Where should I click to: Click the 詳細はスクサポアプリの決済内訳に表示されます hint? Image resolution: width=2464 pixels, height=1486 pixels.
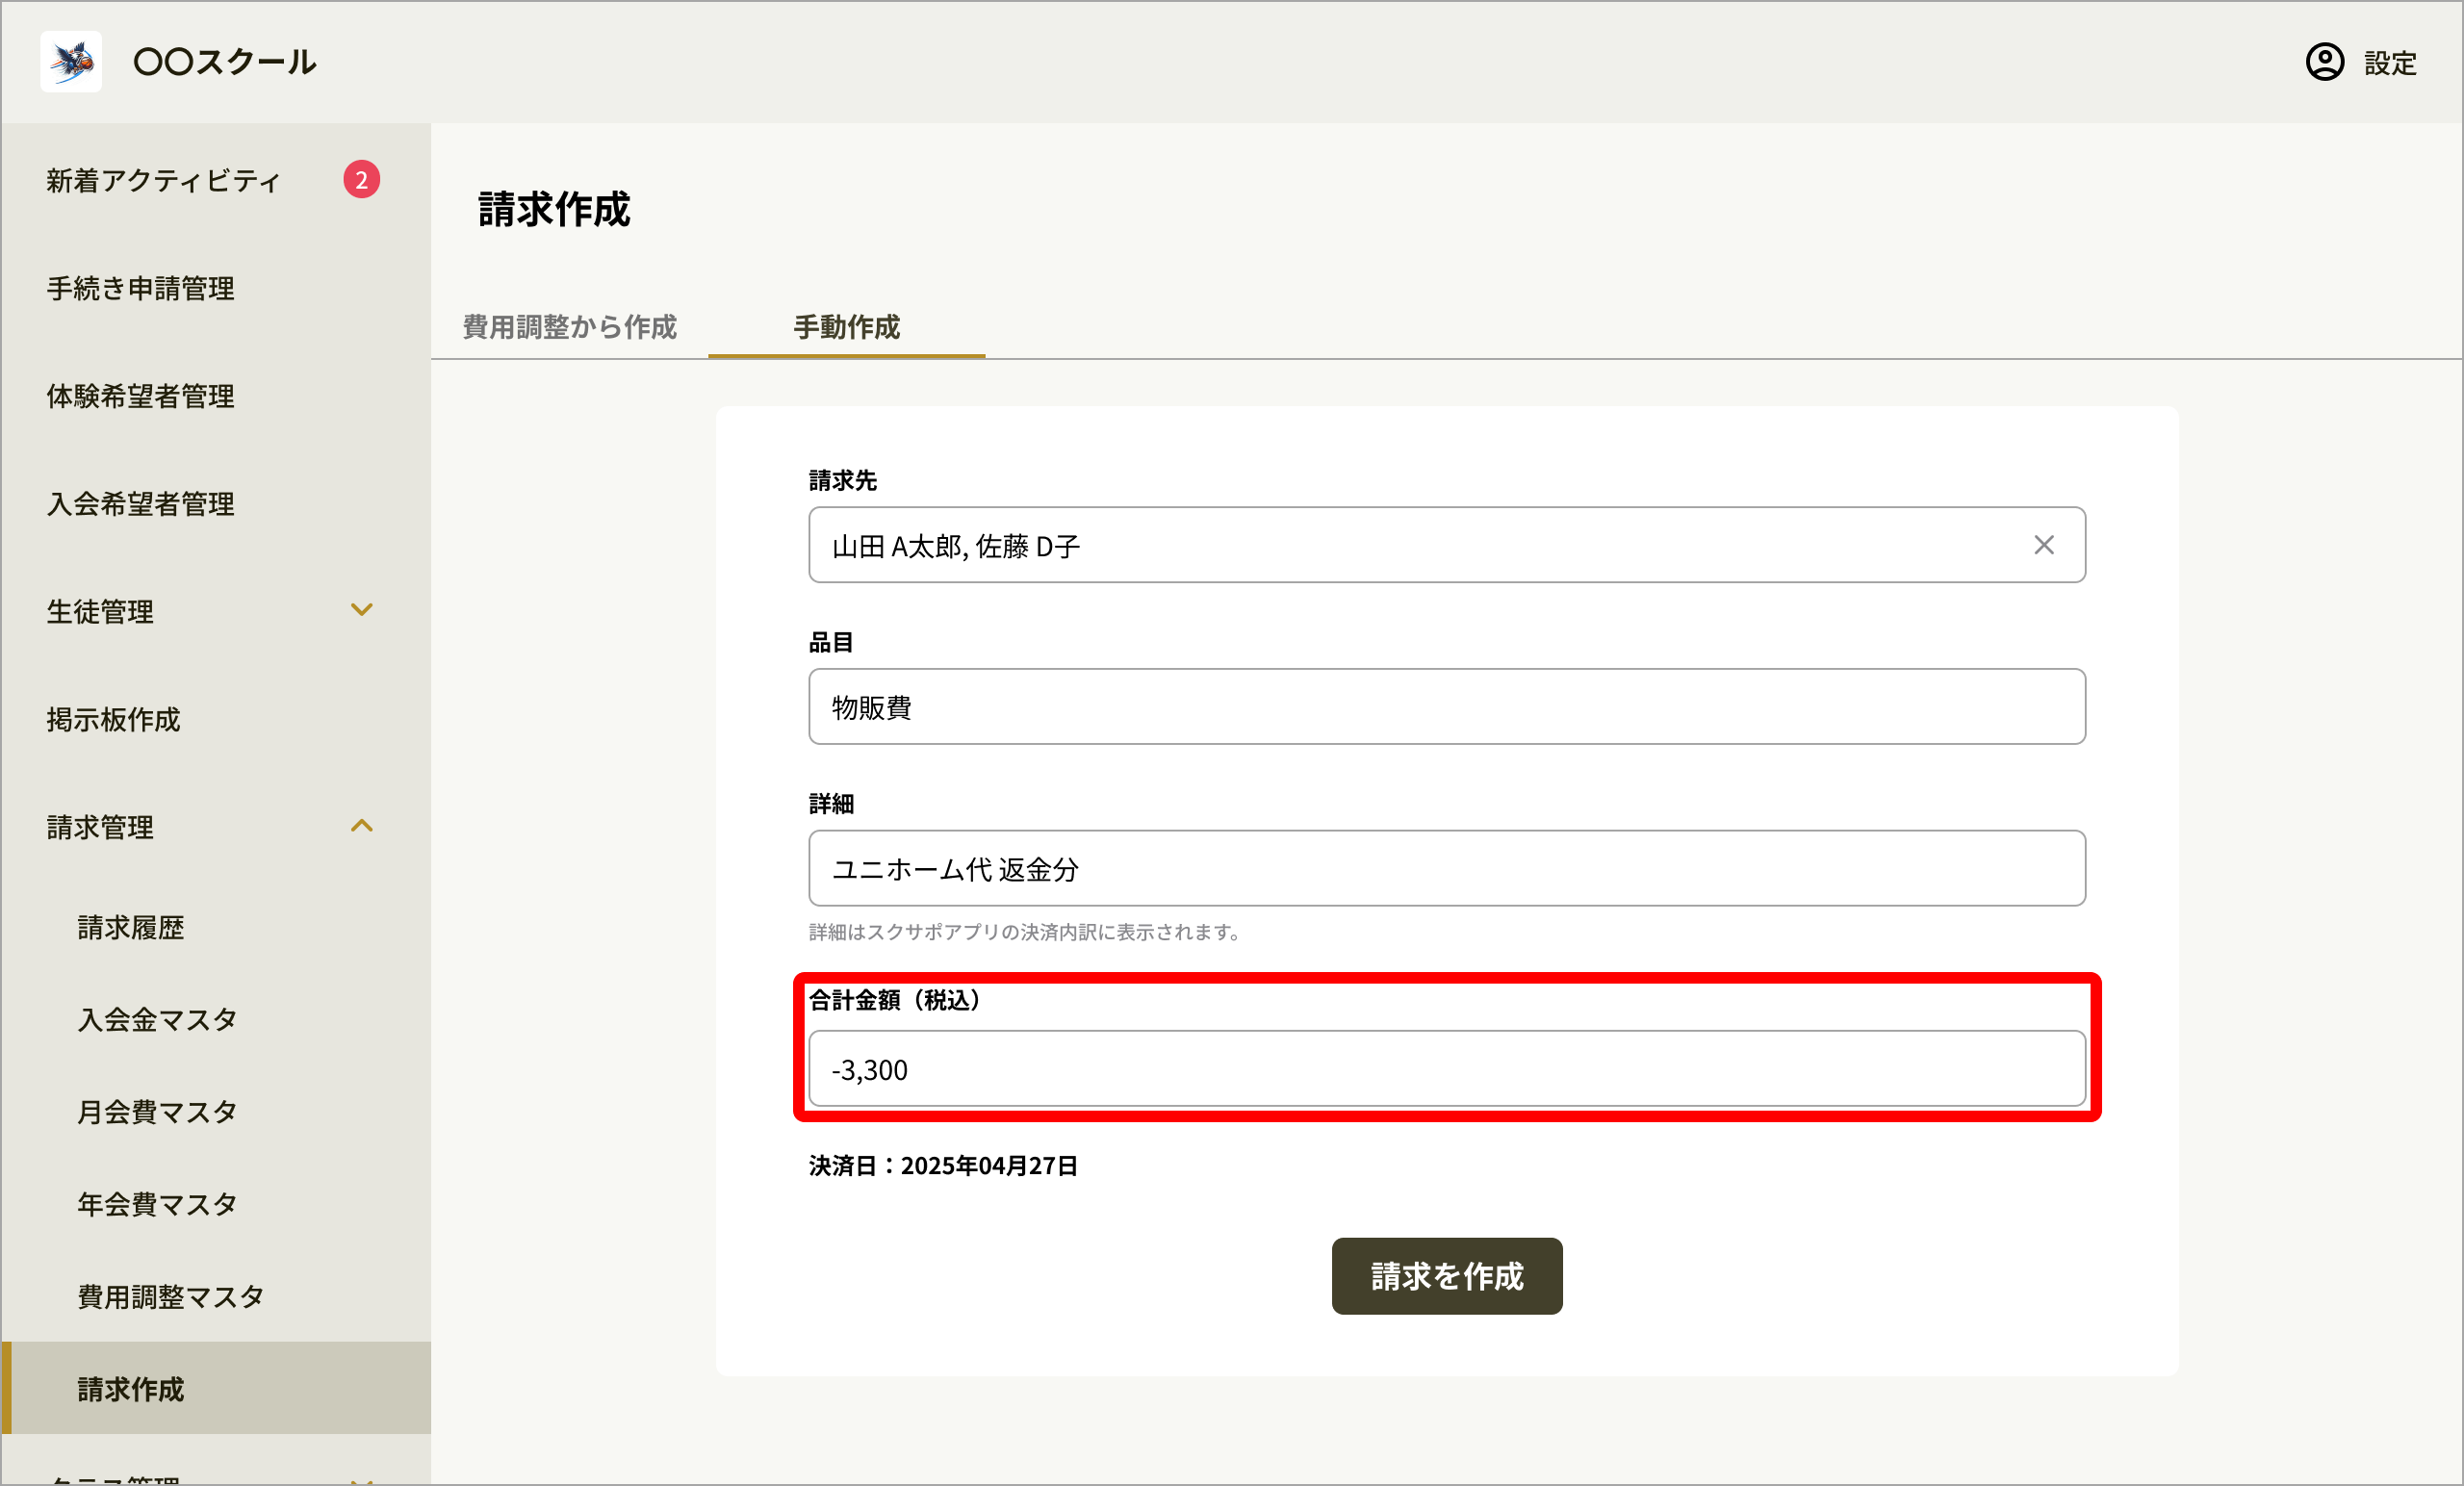[x=1024, y=932]
